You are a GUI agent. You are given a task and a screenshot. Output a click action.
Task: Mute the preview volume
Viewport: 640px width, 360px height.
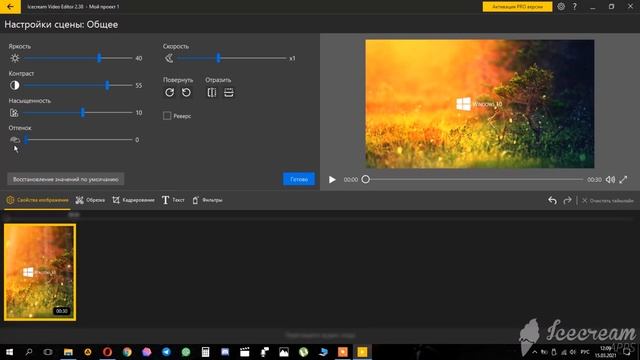coord(610,180)
